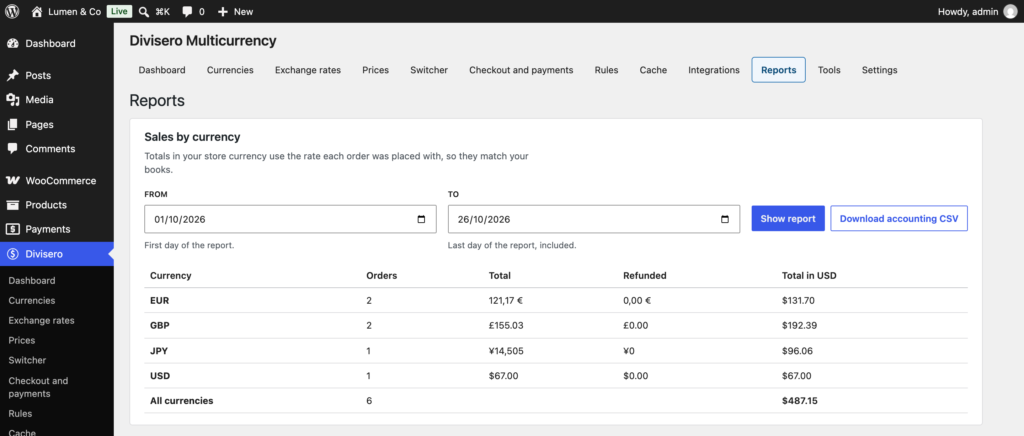The image size is (1024, 436).
Task: Switch to the Currencies tab
Action: click(x=230, y=70)
